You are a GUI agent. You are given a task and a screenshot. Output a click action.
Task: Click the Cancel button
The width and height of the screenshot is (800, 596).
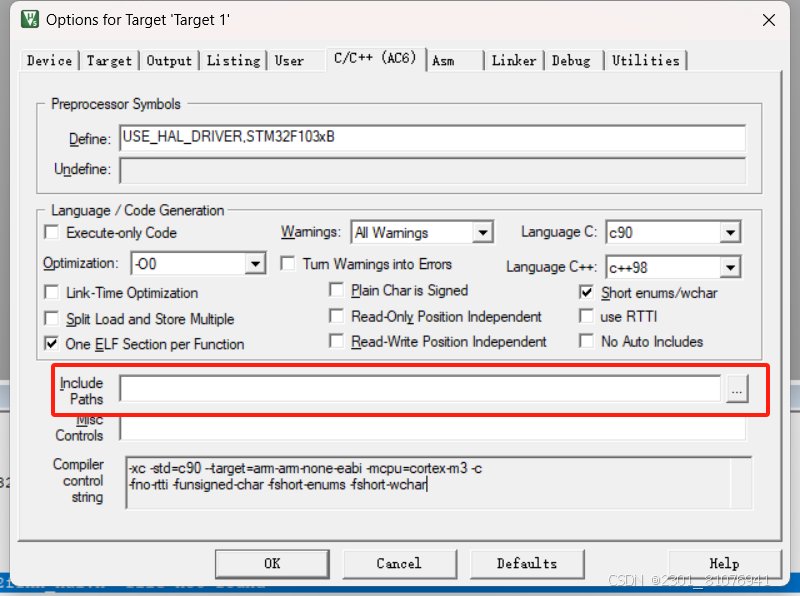tap(399, 563)
